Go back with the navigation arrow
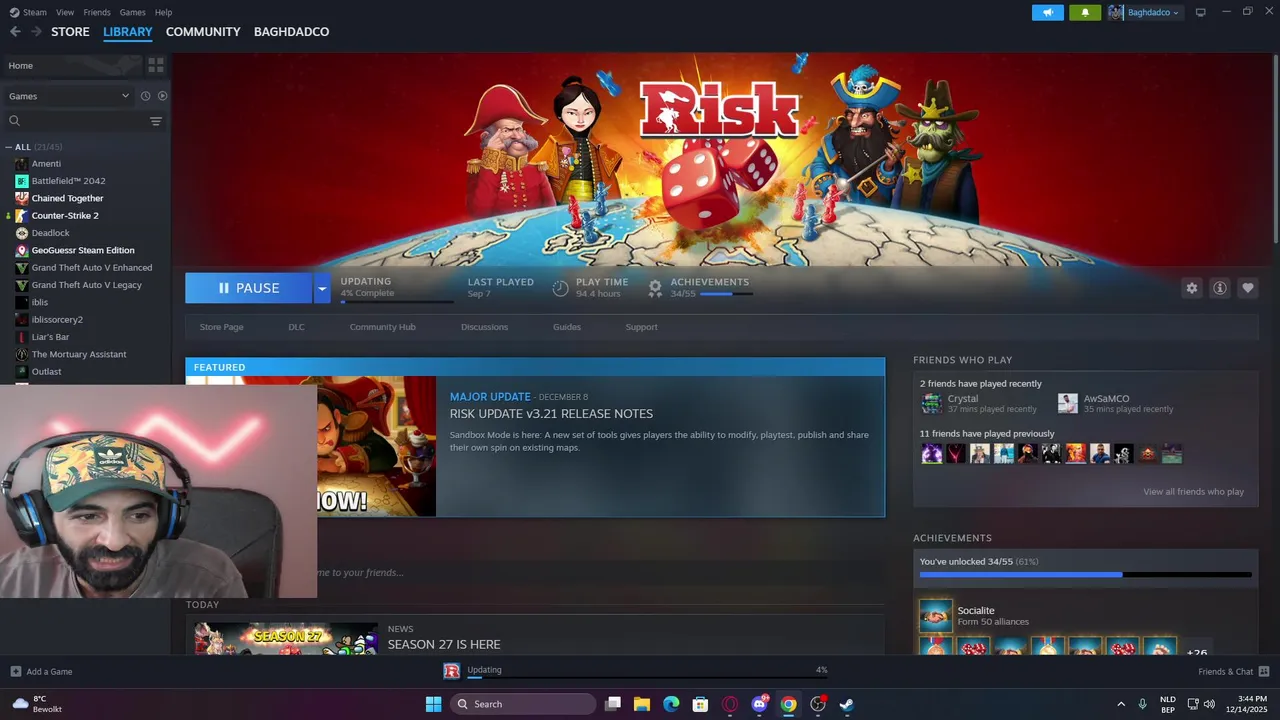 click(x=15, y=32)
